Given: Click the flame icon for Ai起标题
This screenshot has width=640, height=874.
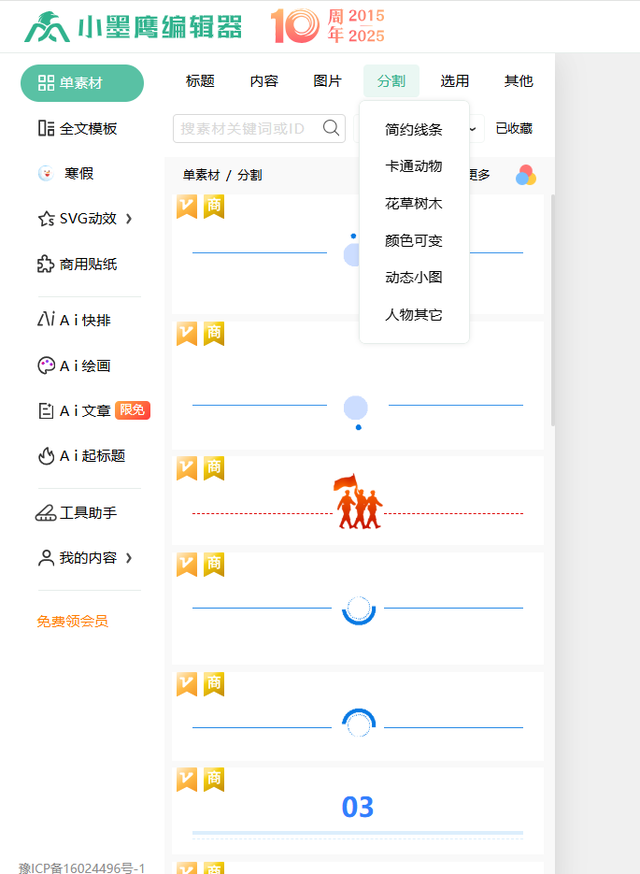Looking at the screenshot, I should pos(46,456).
